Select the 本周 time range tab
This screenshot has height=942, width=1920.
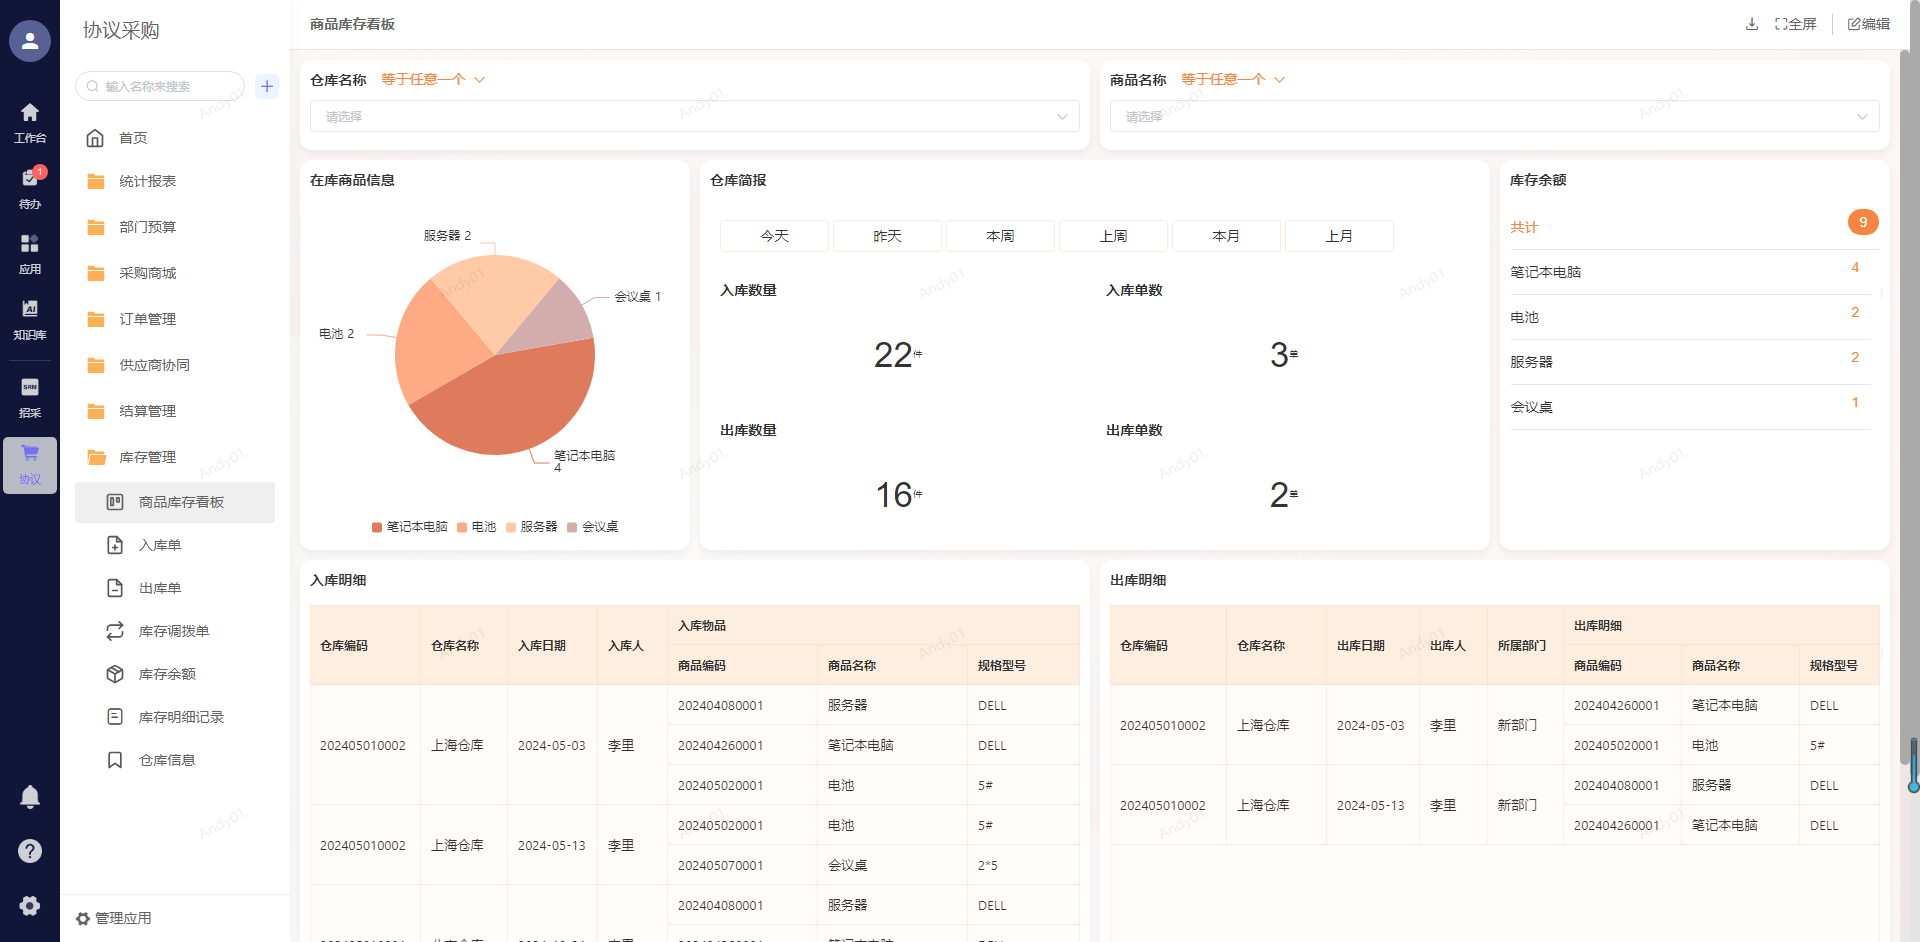[1000, 236]
